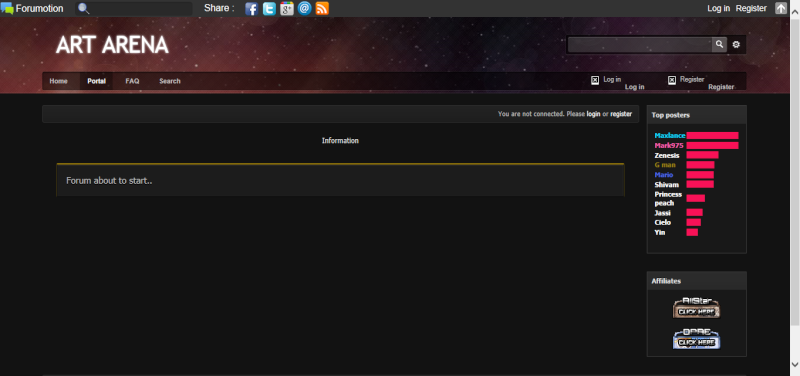Share the forum on Facebook
800x376 pixels.
click(x=251, y=8)
